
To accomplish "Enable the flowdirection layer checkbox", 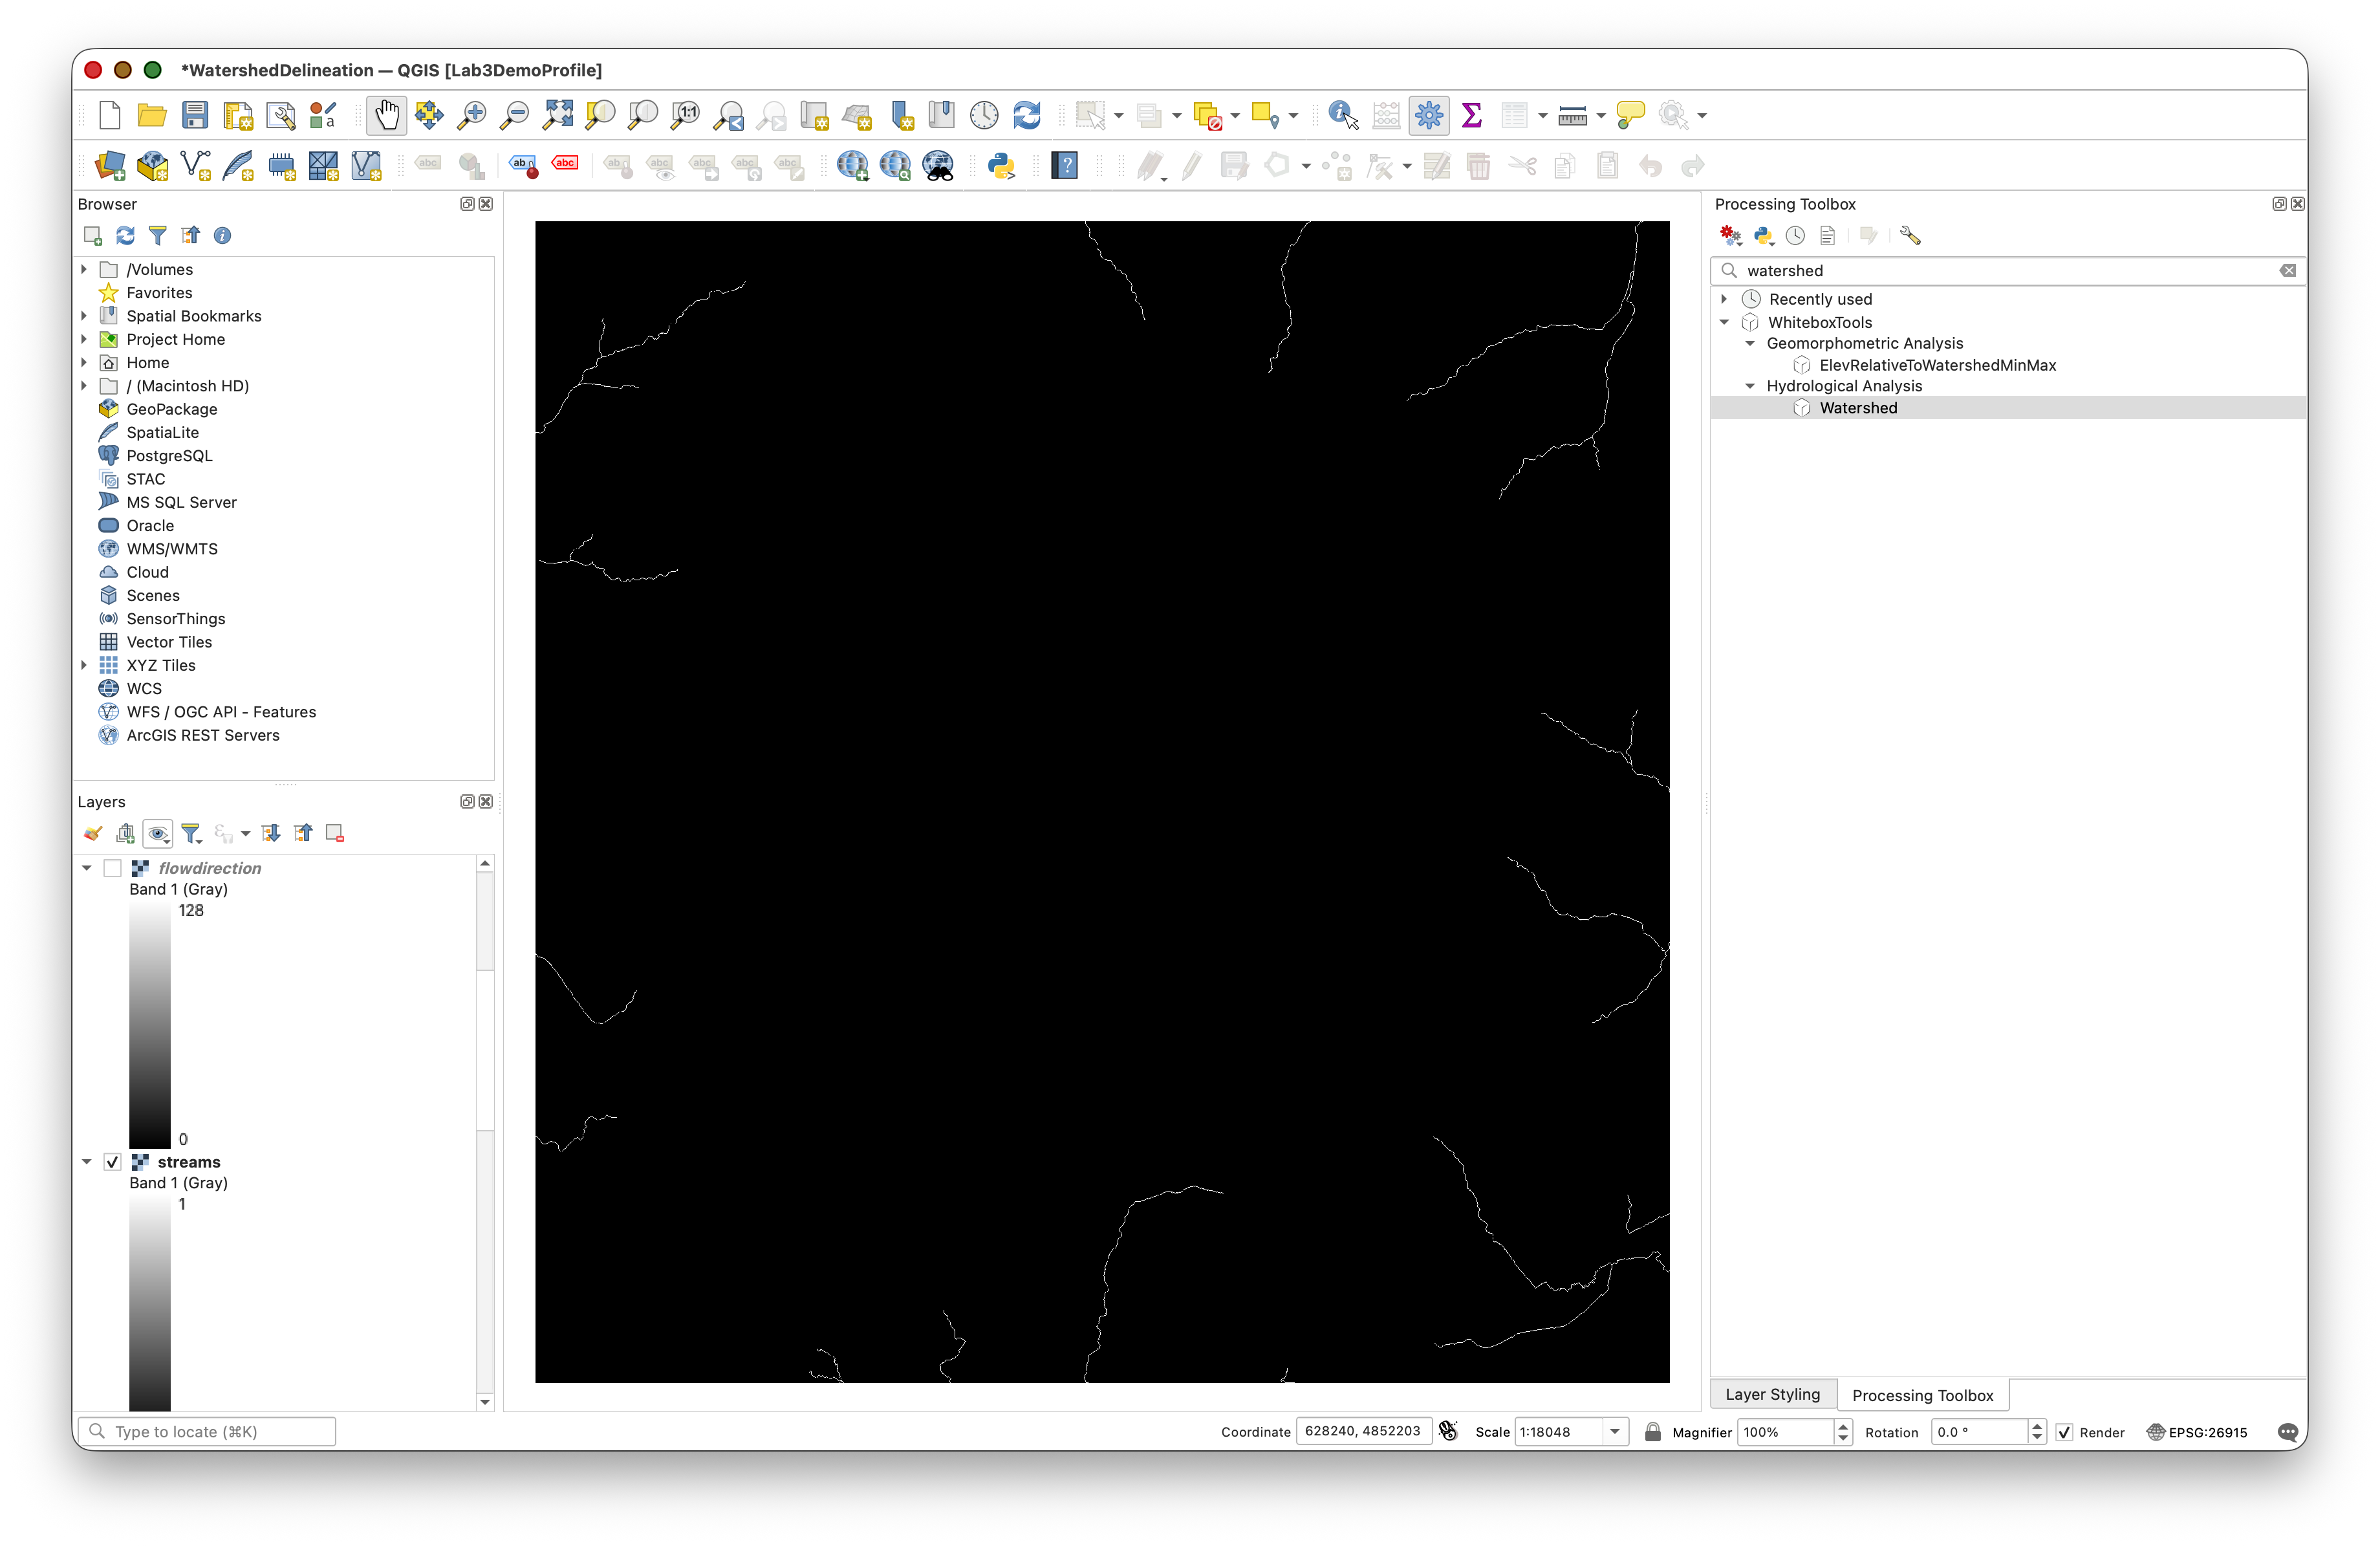I will click(113, 868).
